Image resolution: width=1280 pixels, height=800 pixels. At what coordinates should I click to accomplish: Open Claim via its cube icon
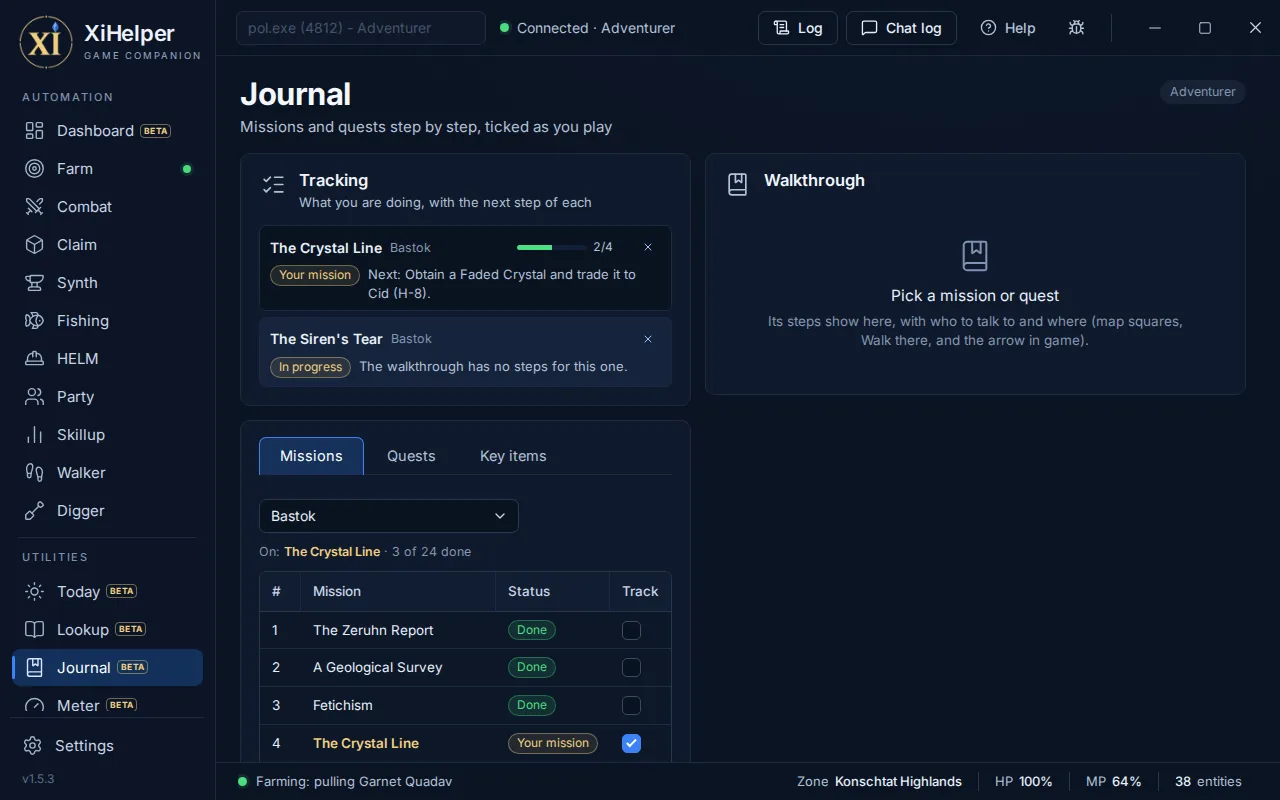(35, 245)
